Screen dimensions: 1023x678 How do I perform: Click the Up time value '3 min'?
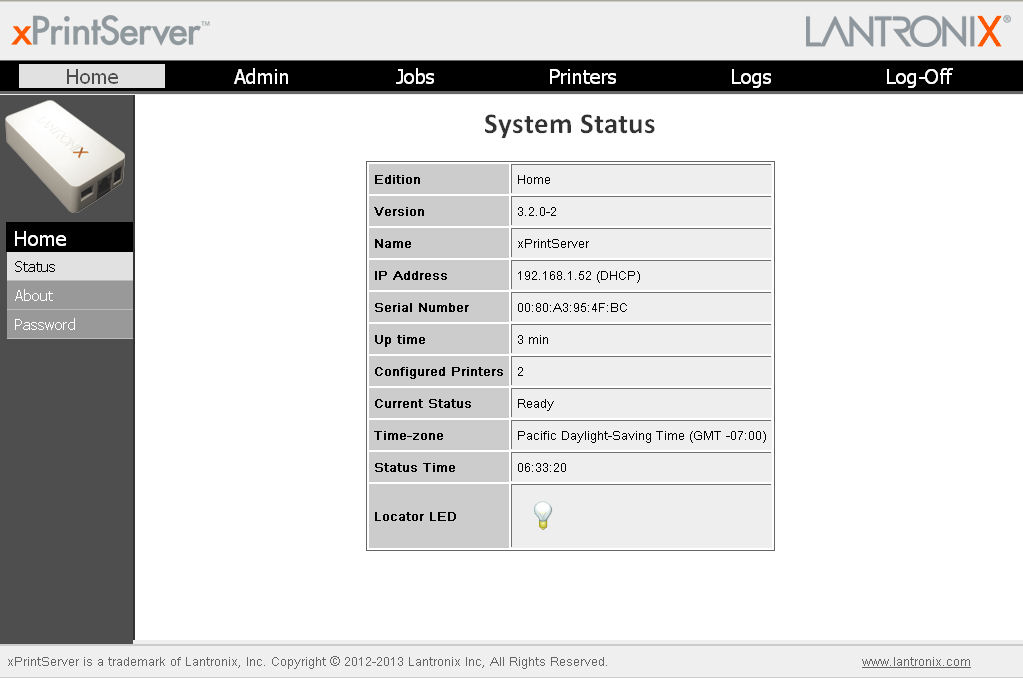tap(533, 339)
